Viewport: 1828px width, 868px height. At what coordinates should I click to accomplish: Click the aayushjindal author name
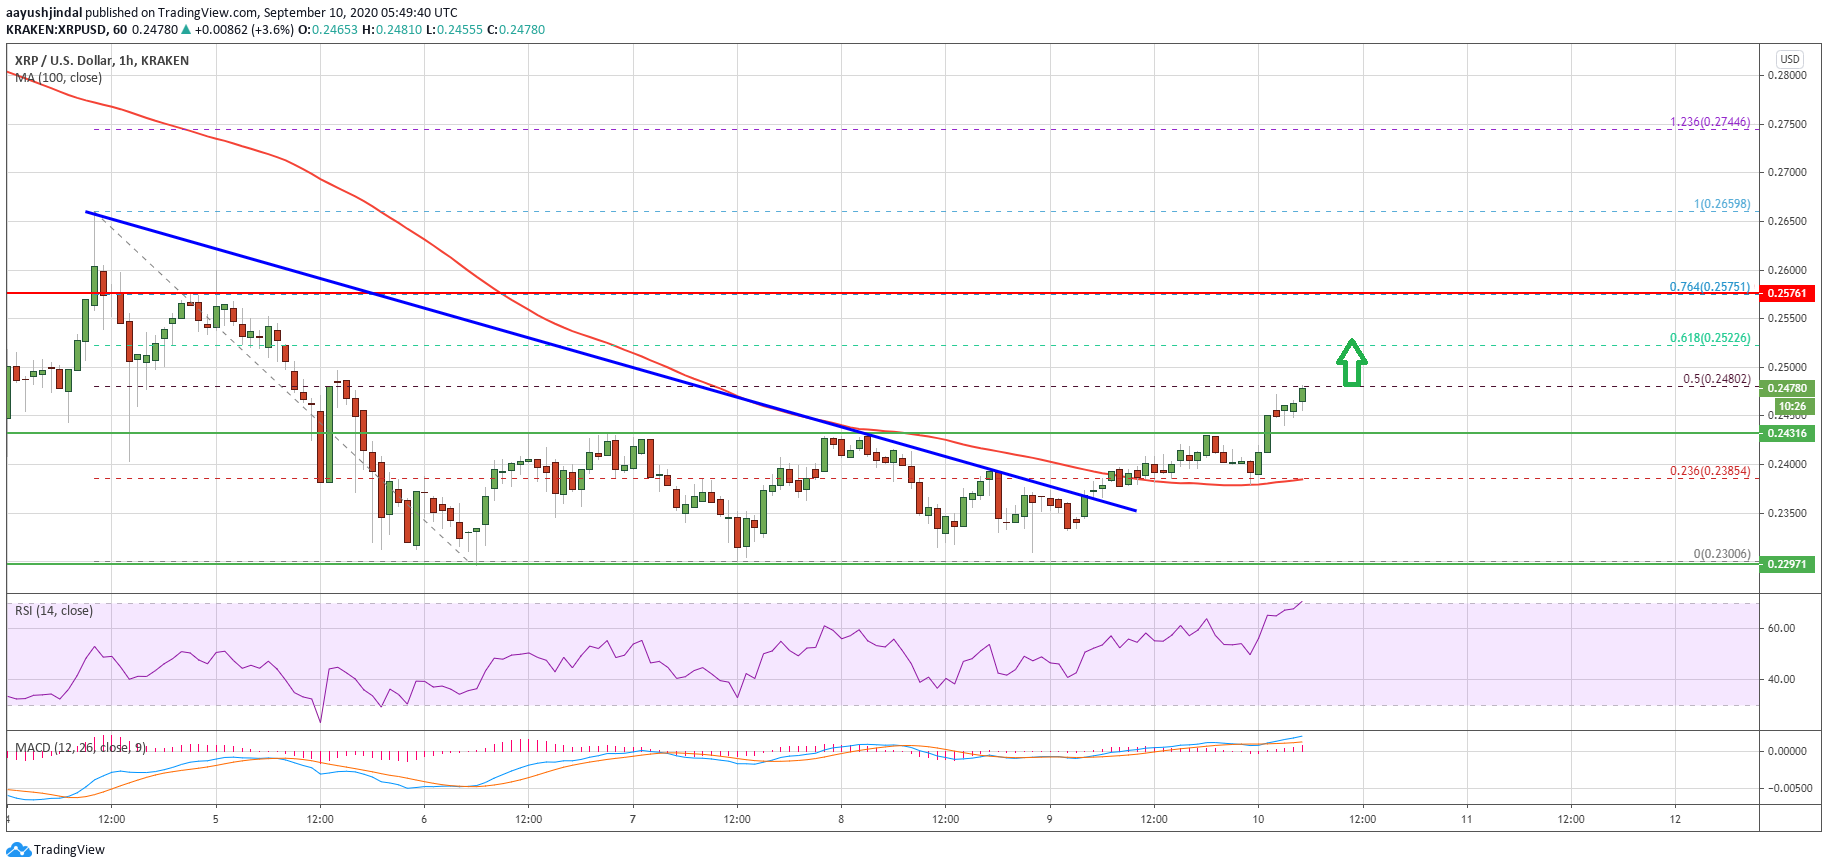[44, 13]
